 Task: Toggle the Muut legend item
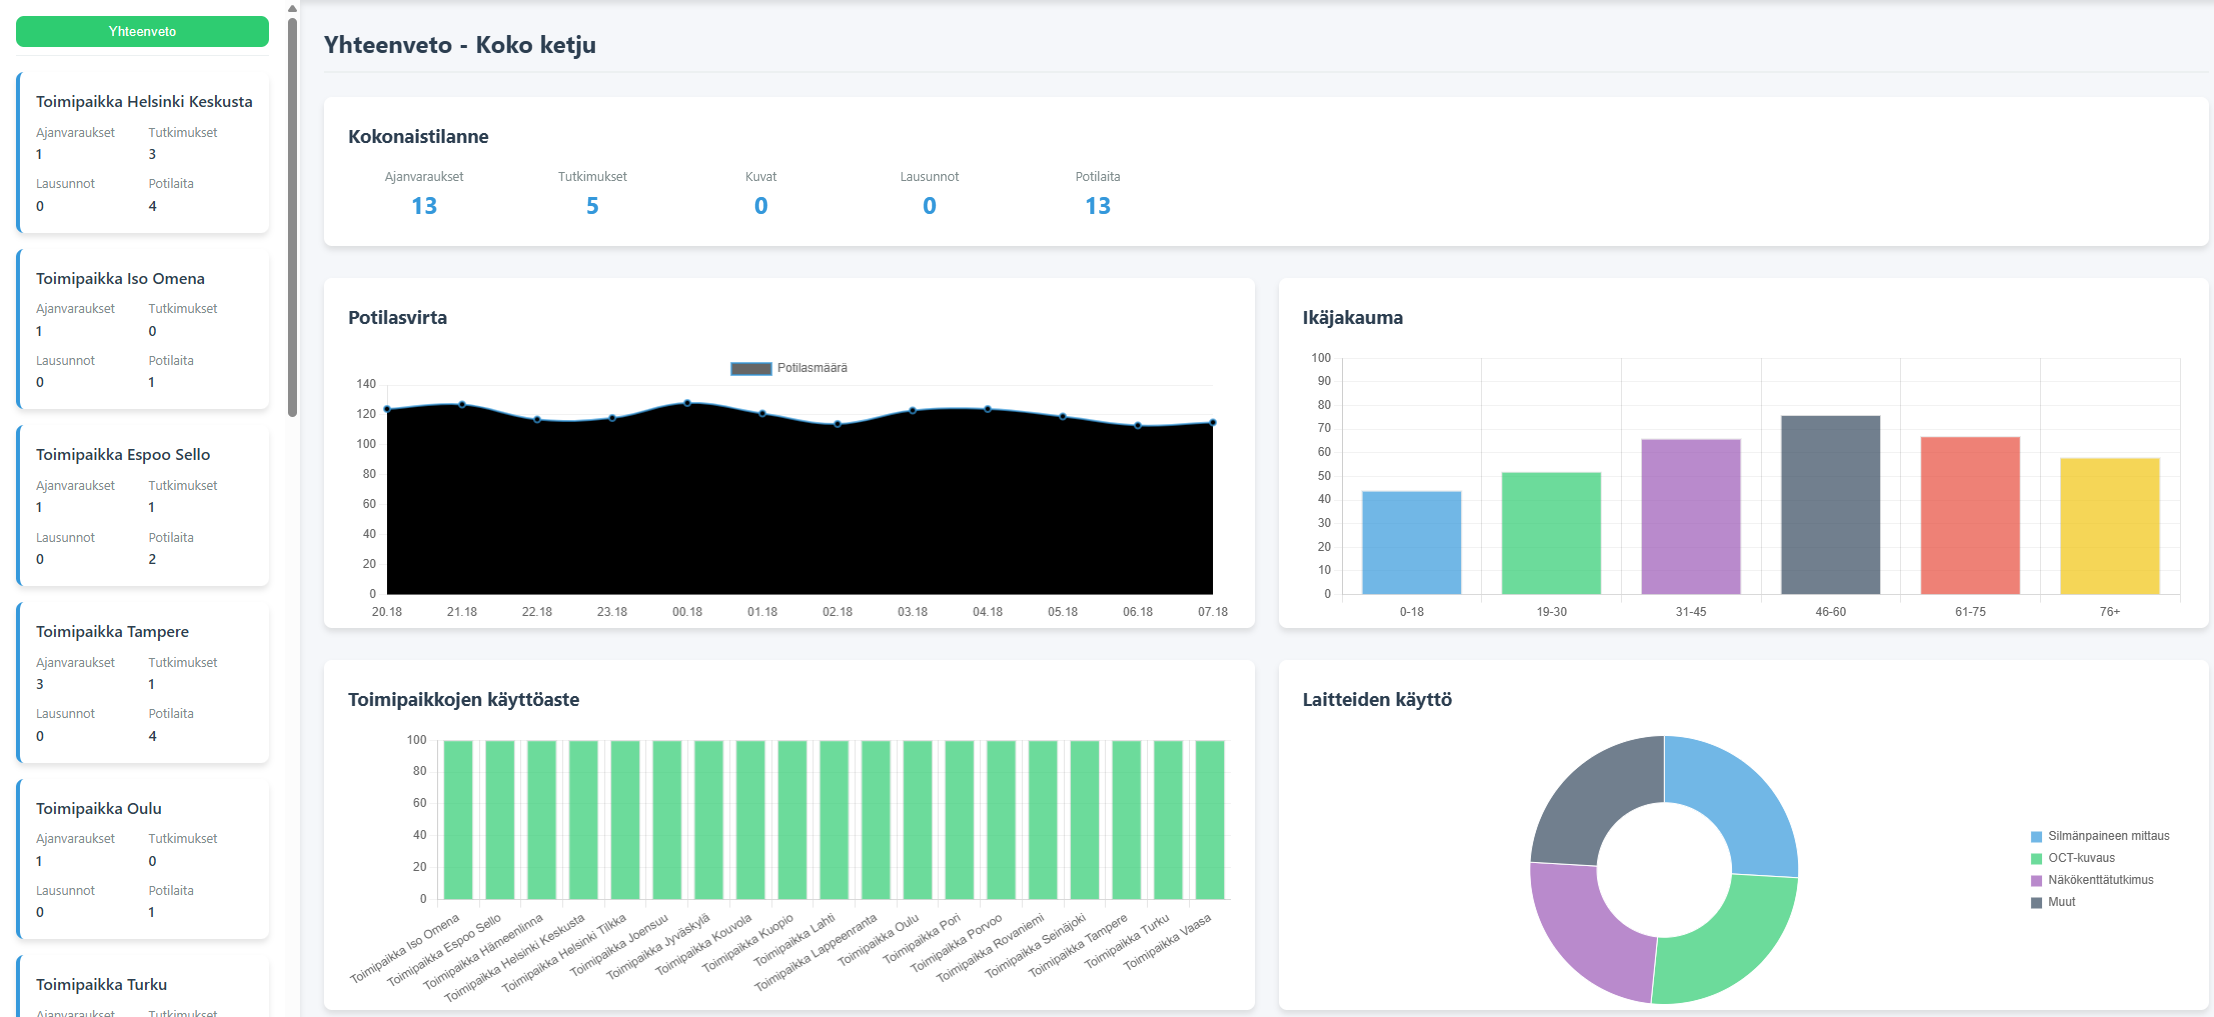tap(2053, 902)
